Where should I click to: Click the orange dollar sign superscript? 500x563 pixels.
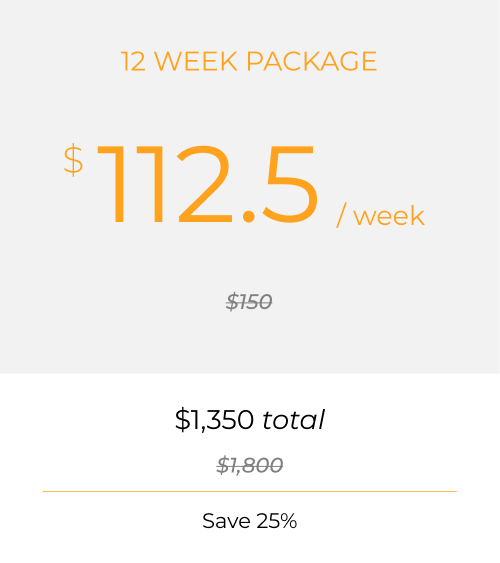pos(74,160)
